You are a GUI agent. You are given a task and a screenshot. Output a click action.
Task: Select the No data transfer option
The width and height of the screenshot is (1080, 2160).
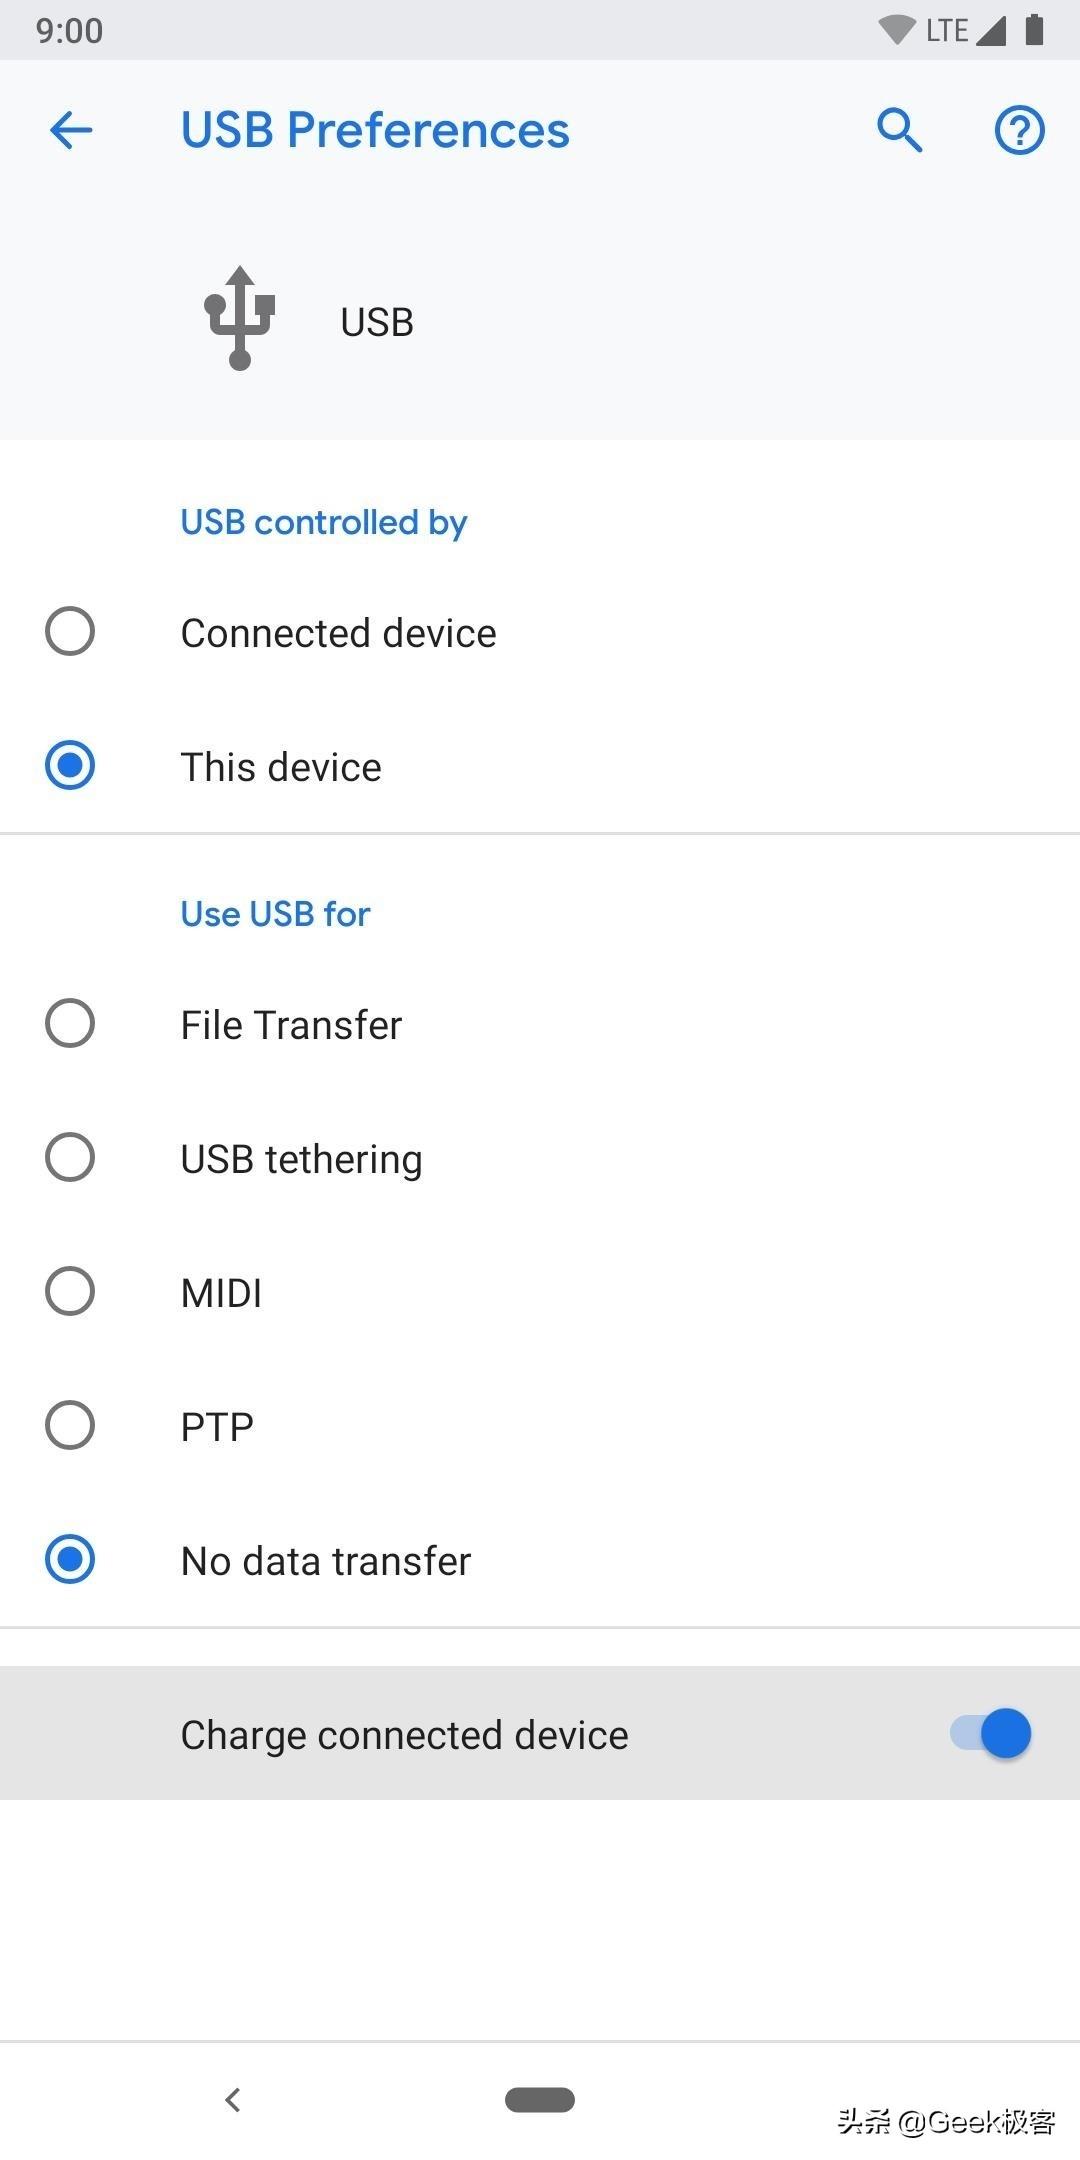pyautogui.click(x=70, y=1560)
